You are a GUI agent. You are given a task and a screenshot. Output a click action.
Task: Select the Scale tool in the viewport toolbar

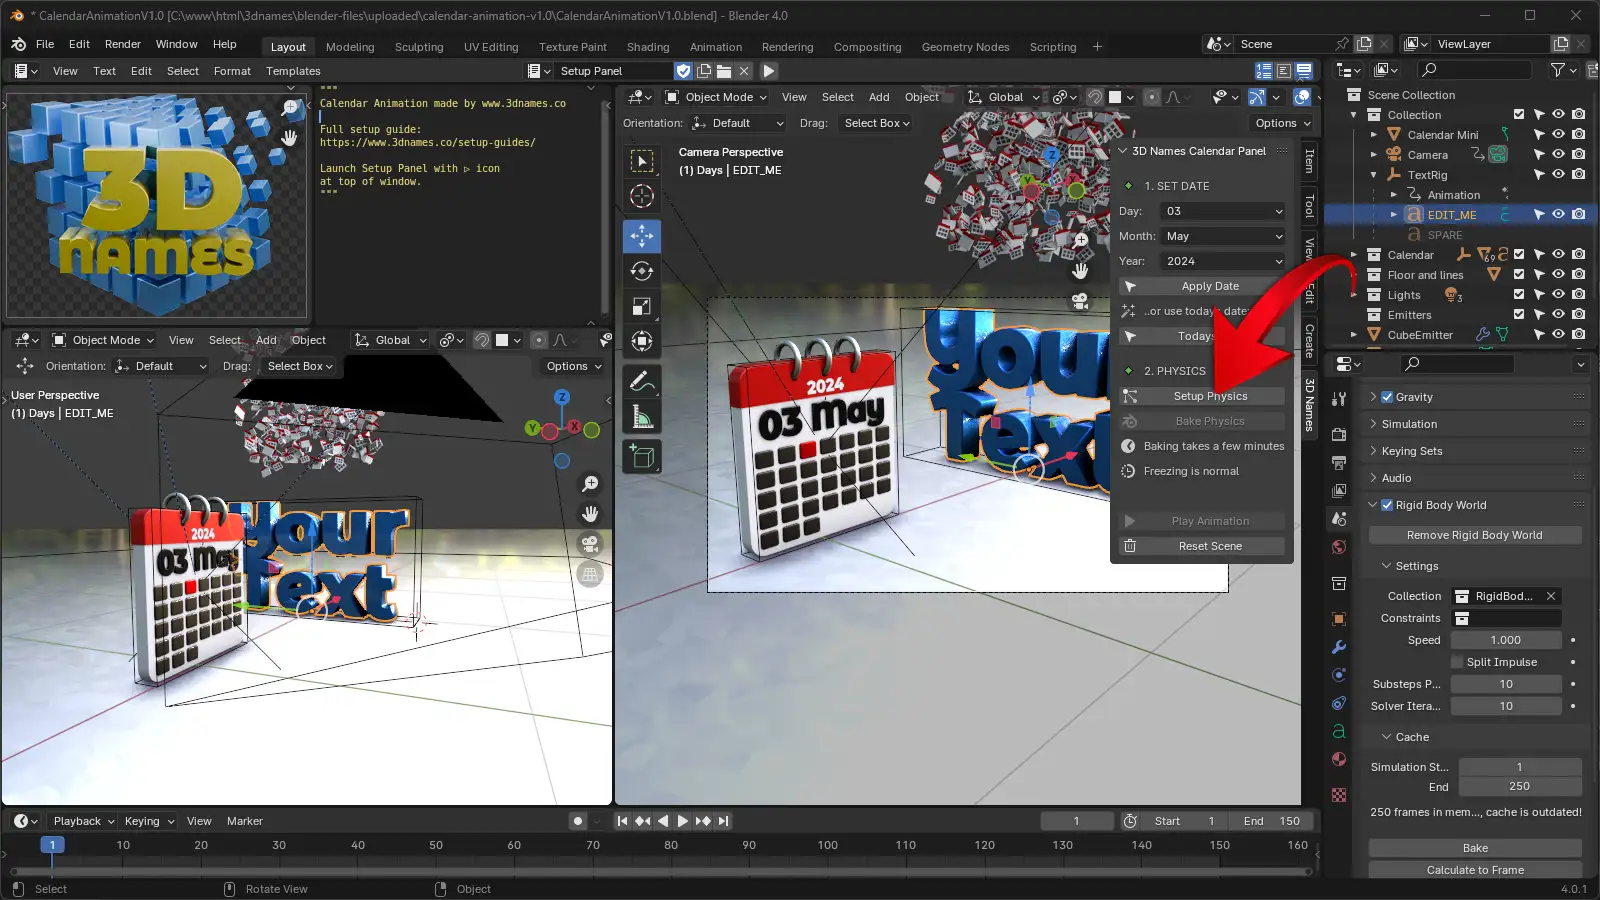point(642,306)
